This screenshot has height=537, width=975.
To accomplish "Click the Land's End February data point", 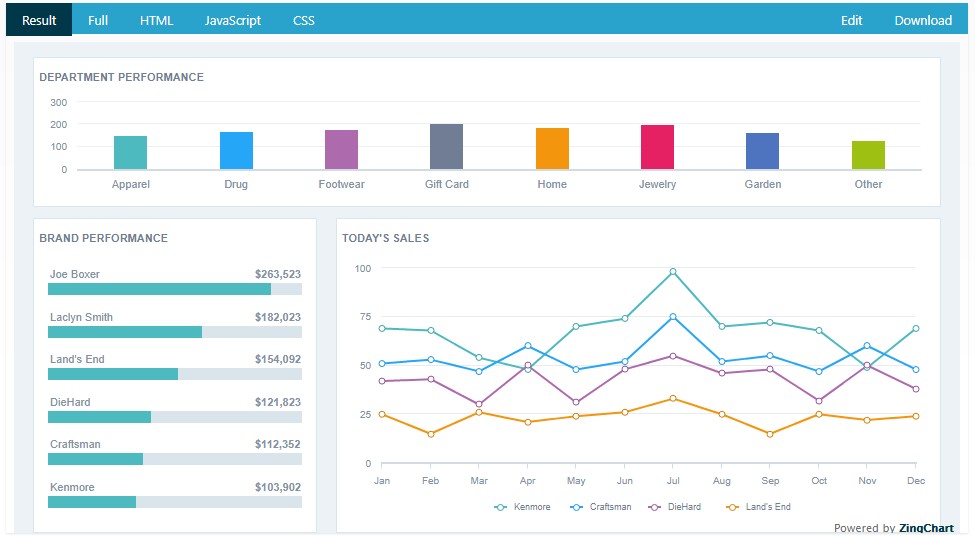I will pyautogui.click(x=430, y=434).
